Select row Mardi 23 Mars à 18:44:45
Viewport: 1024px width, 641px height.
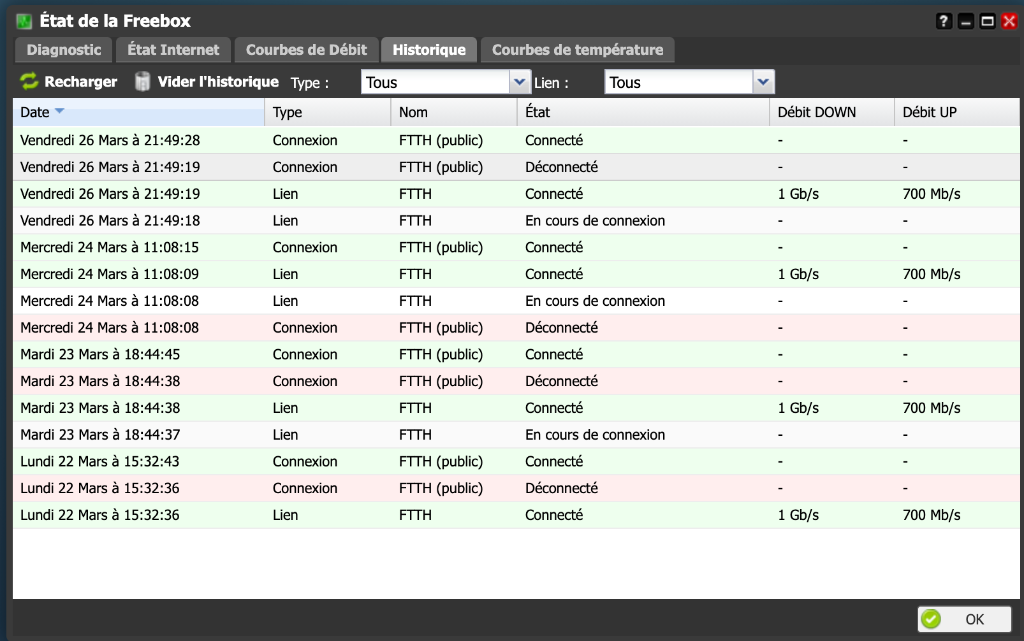pos(516,354)
